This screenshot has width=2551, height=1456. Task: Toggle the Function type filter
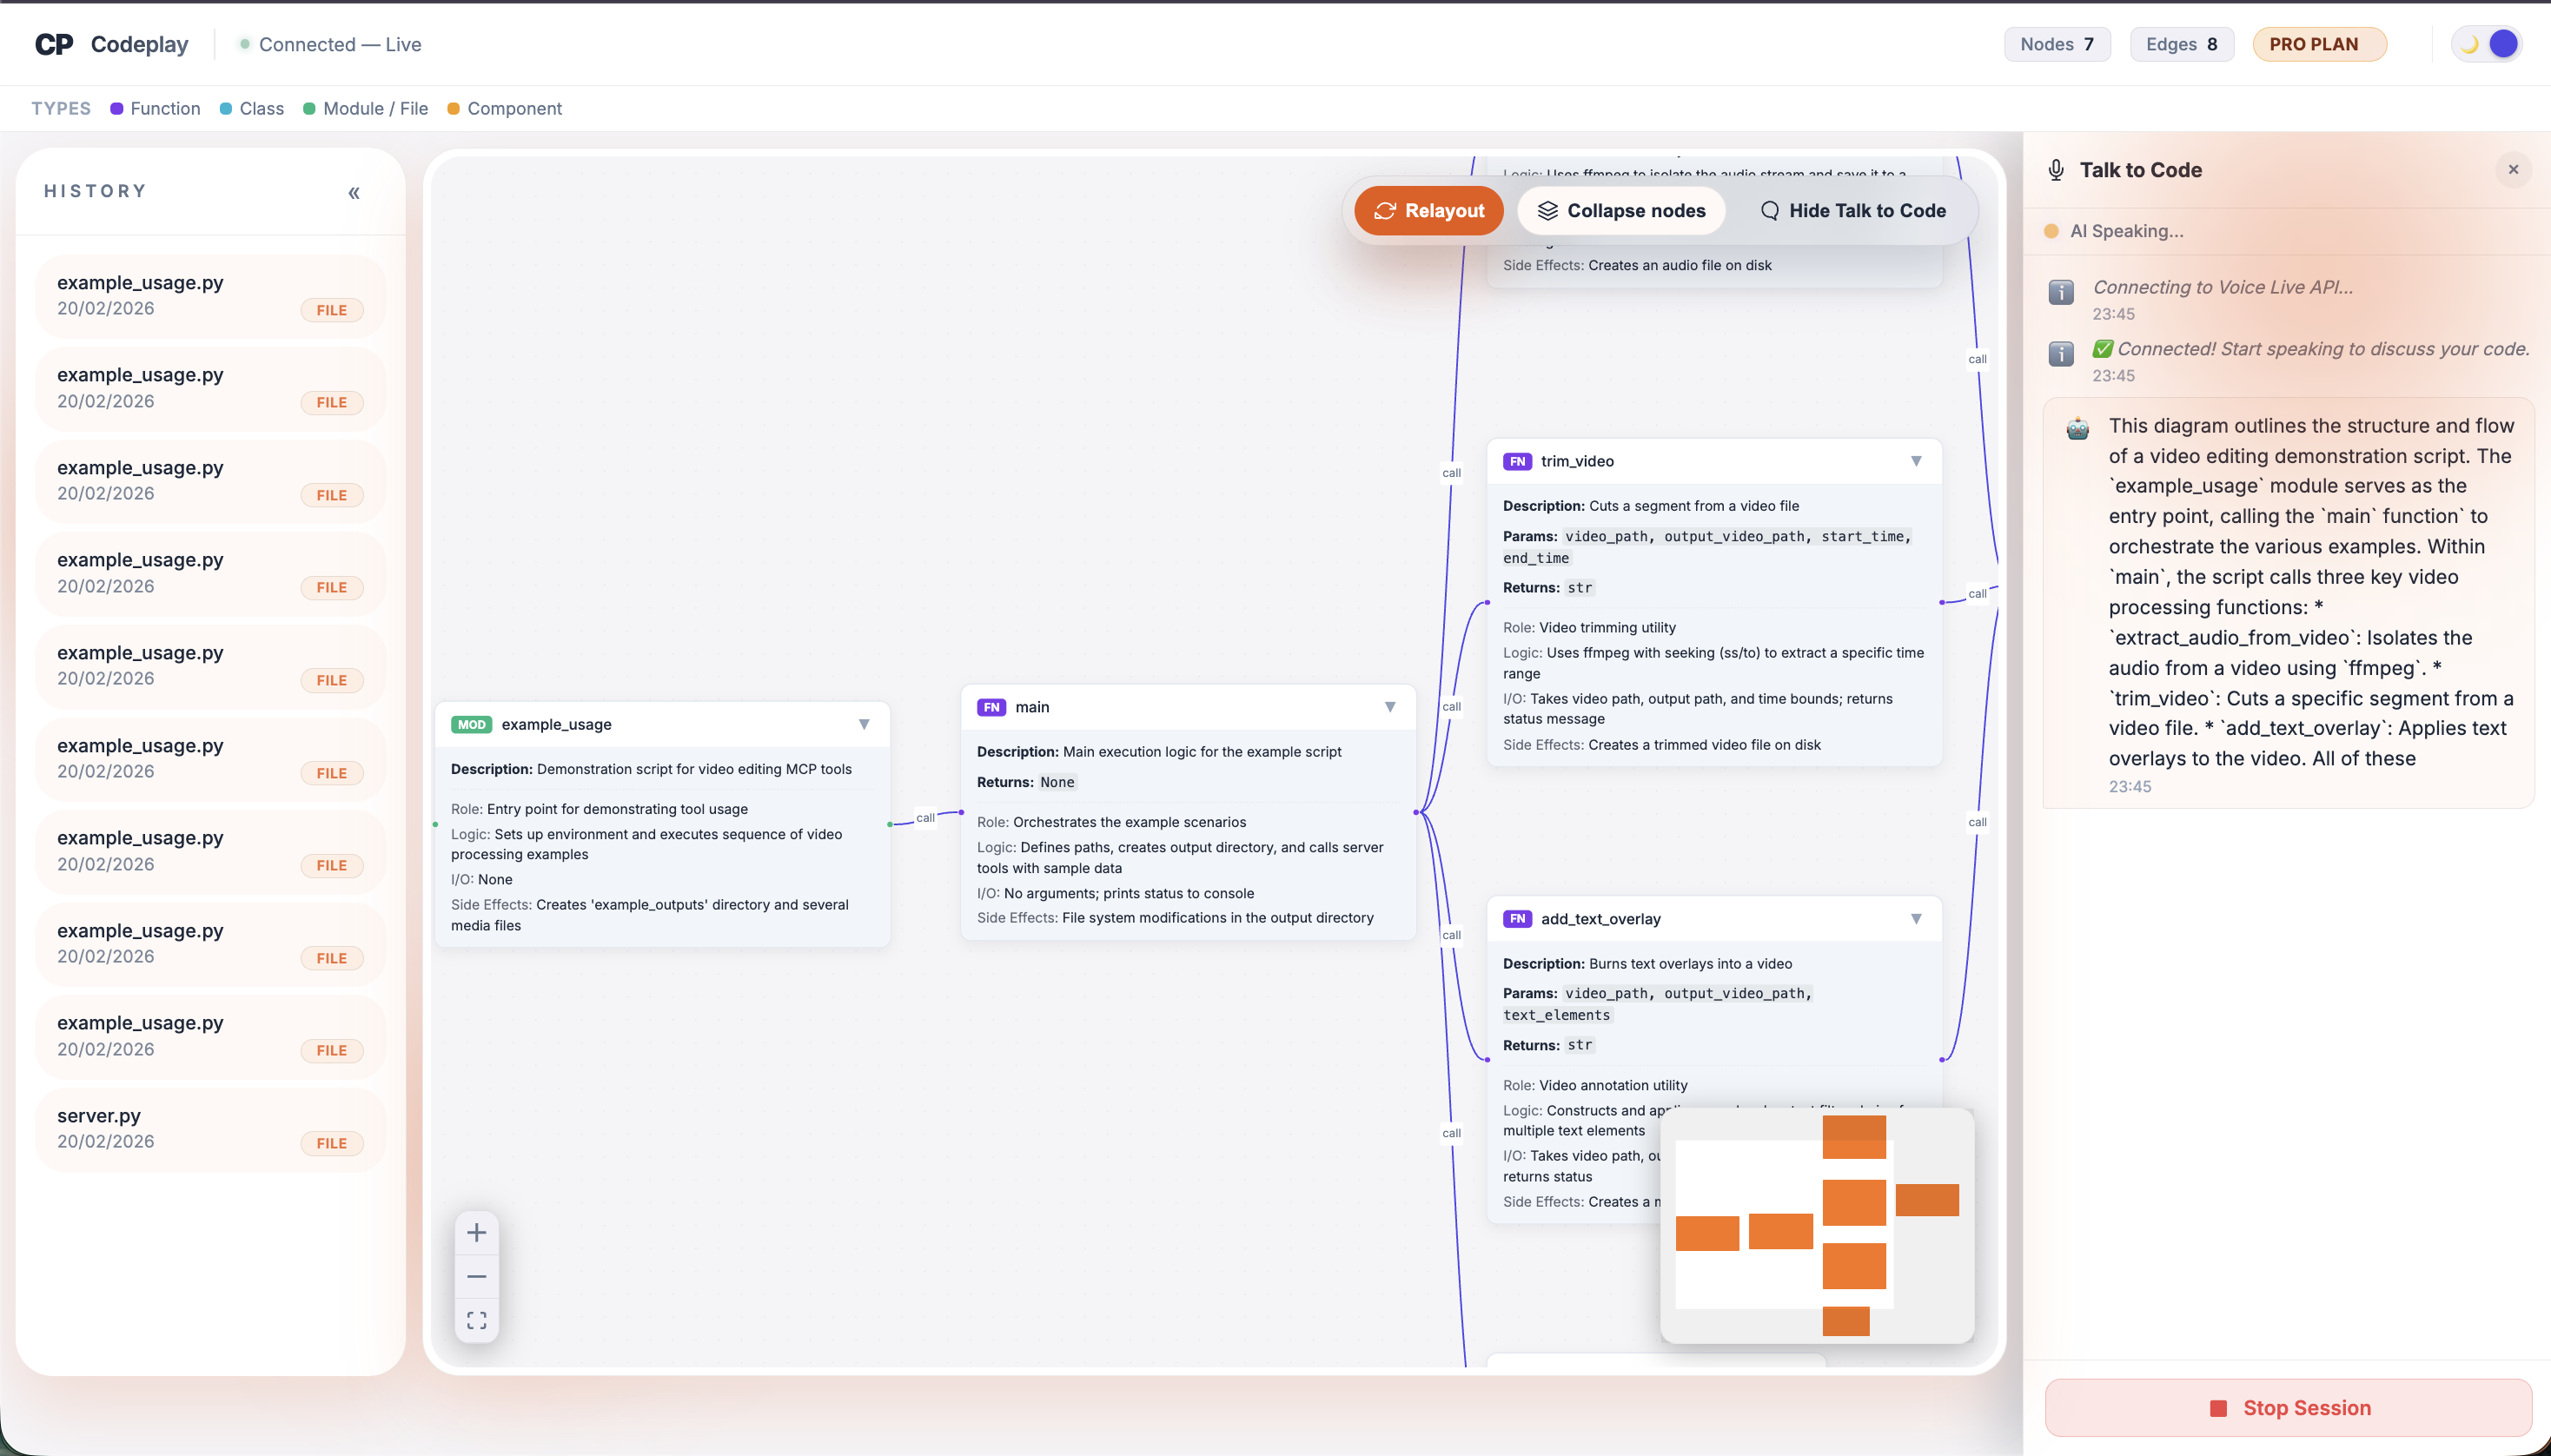point(155,108)
